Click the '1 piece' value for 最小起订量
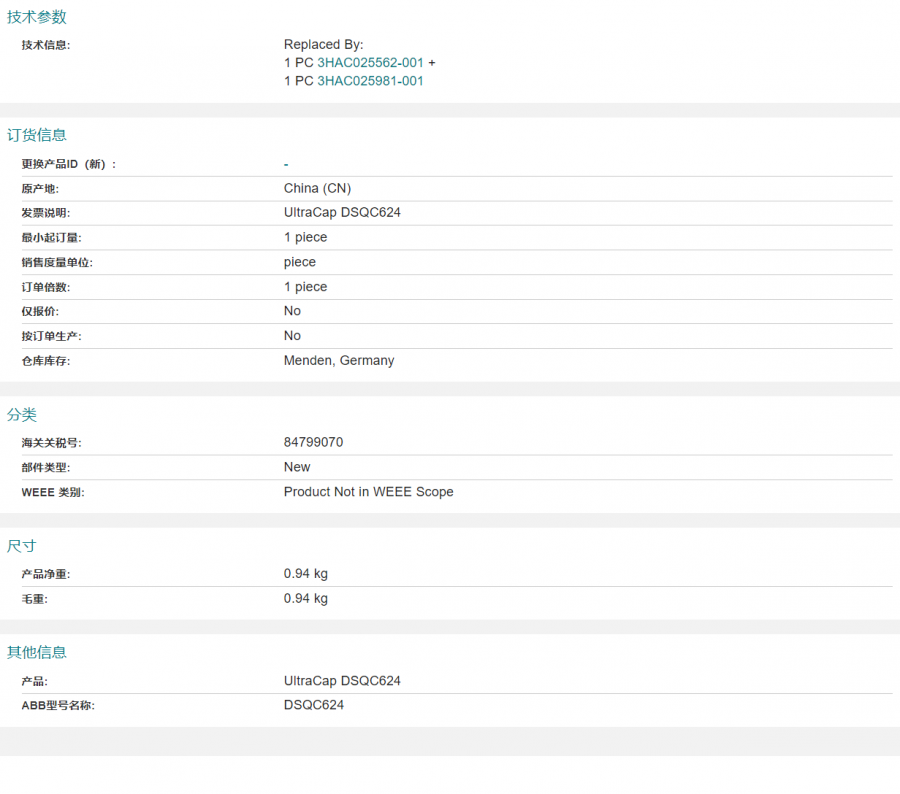 (x=305, y=237)
